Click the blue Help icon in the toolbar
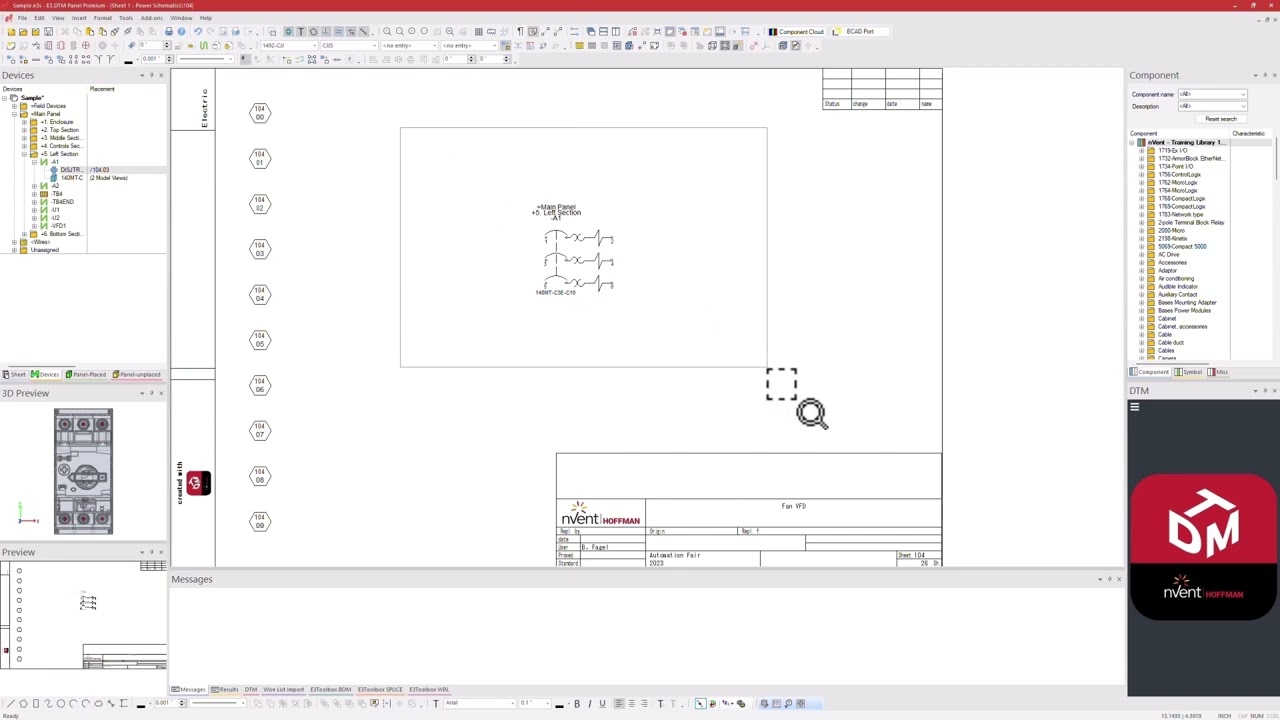This screenshot has height=720, width=1280. (181, 31)
